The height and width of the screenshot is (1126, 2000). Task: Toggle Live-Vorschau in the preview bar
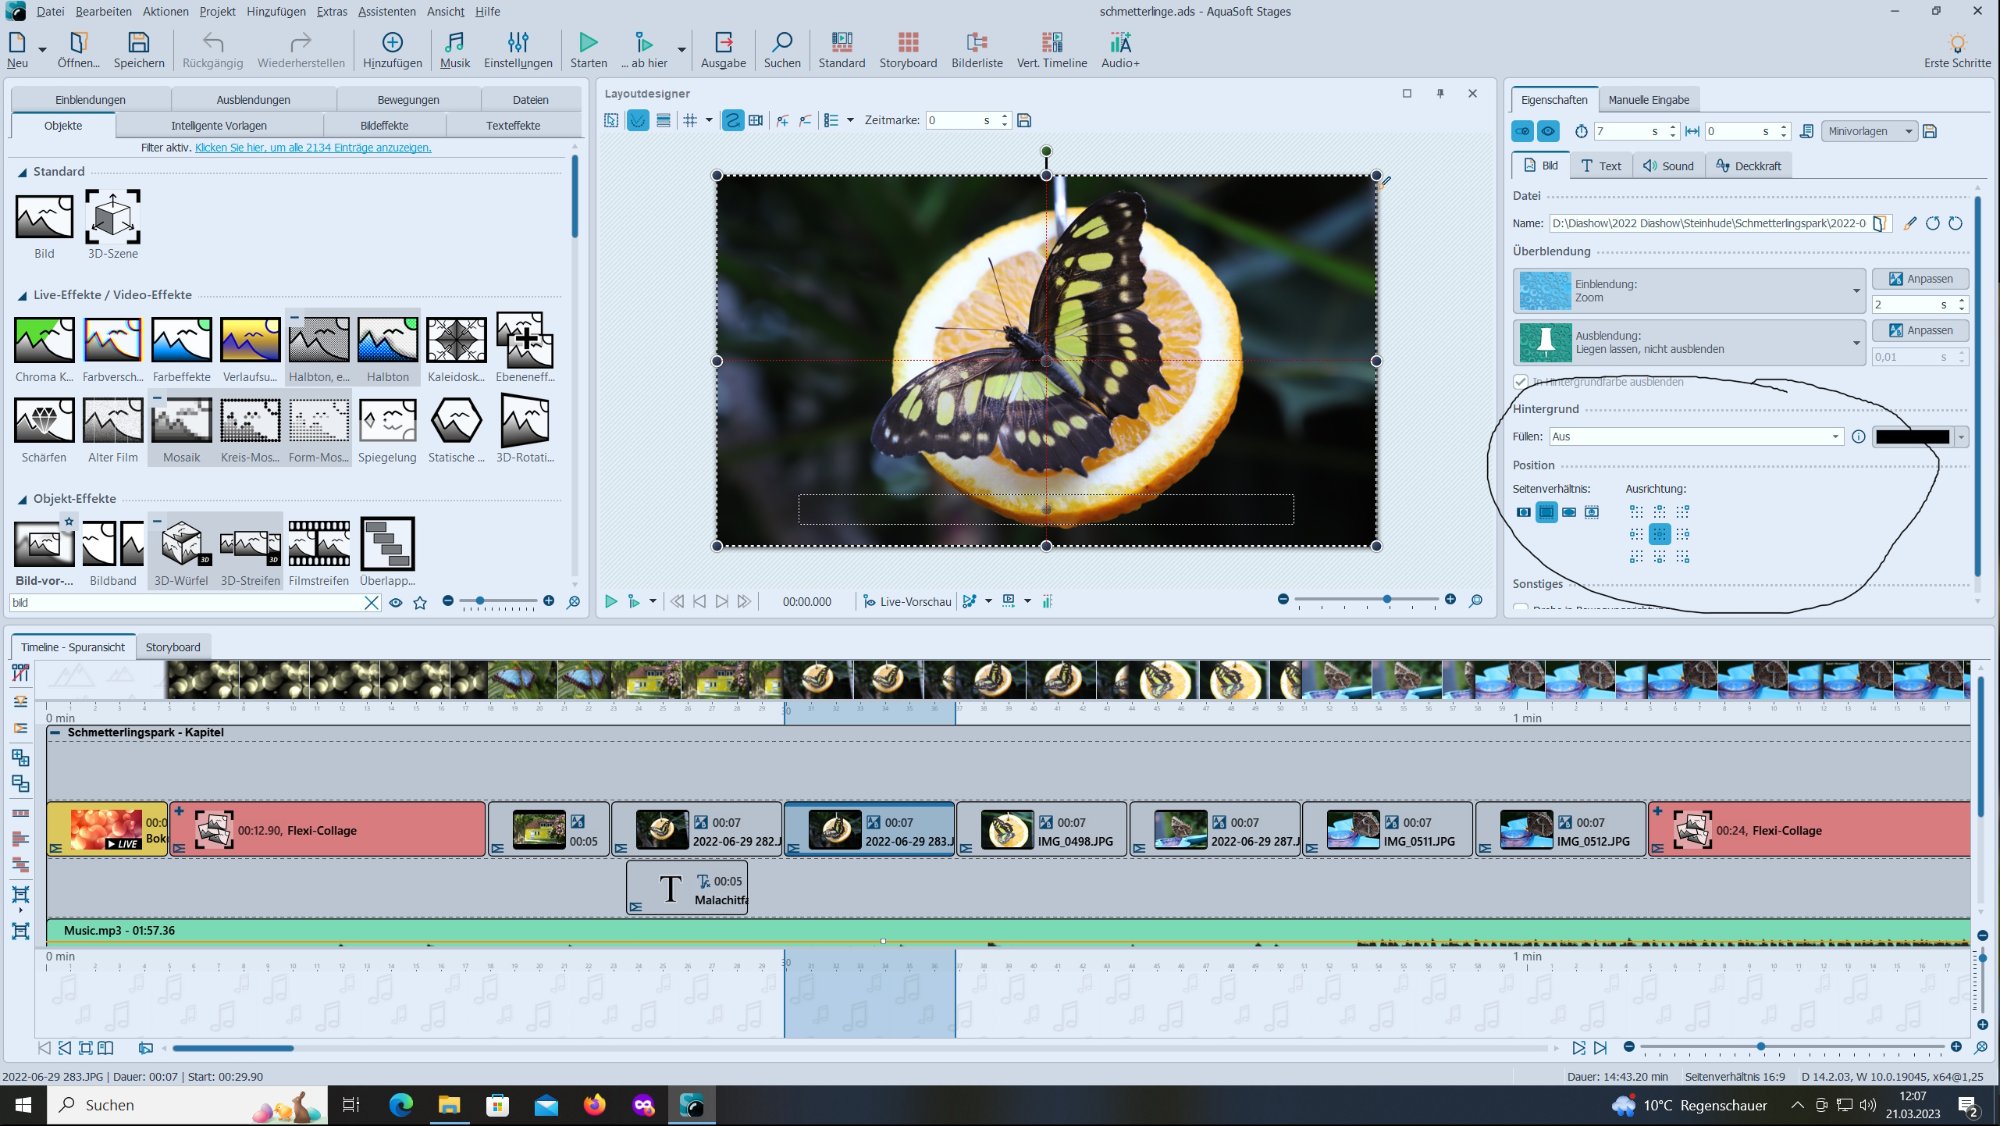coord(907,601)
